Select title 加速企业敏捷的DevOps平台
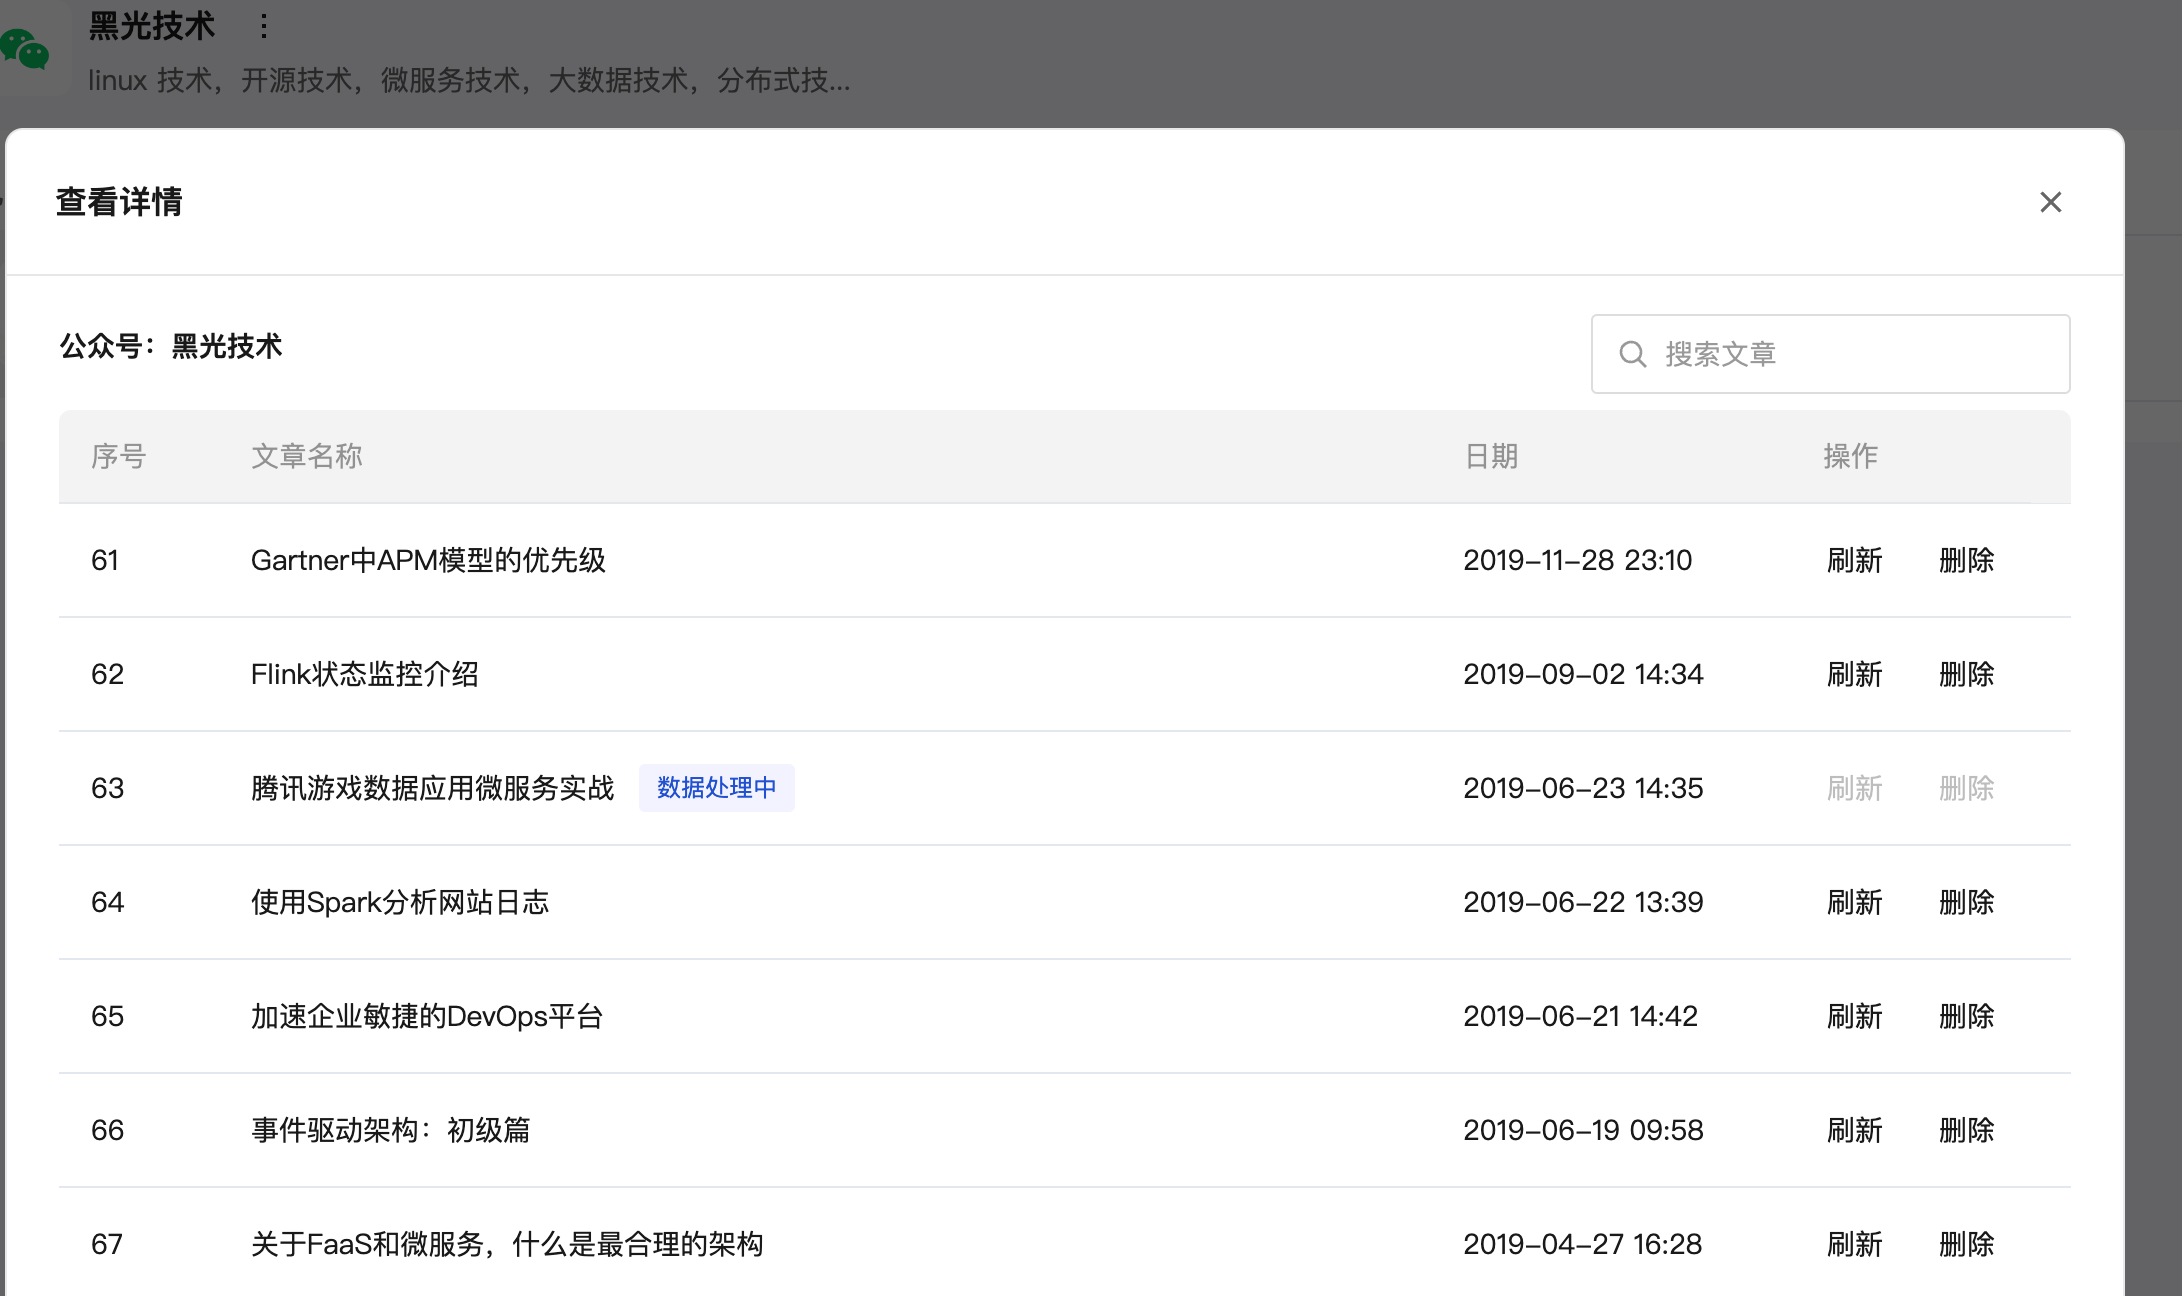Viewport: 2182px width, 1296px height. tap(427, 1016)
